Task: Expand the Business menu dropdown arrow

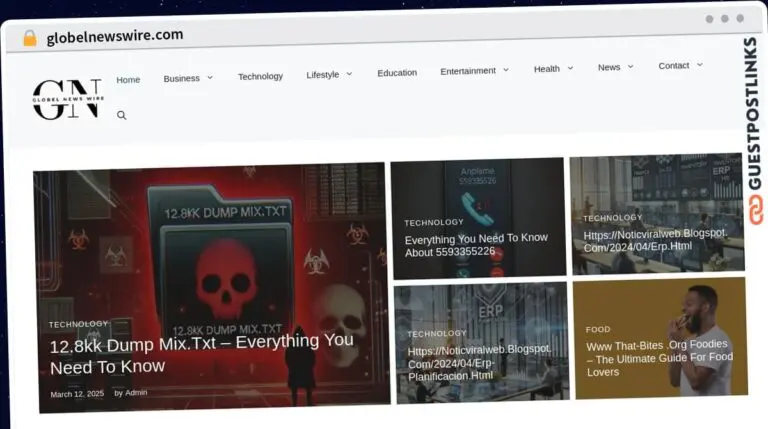Action: click(x=210, y=78)
